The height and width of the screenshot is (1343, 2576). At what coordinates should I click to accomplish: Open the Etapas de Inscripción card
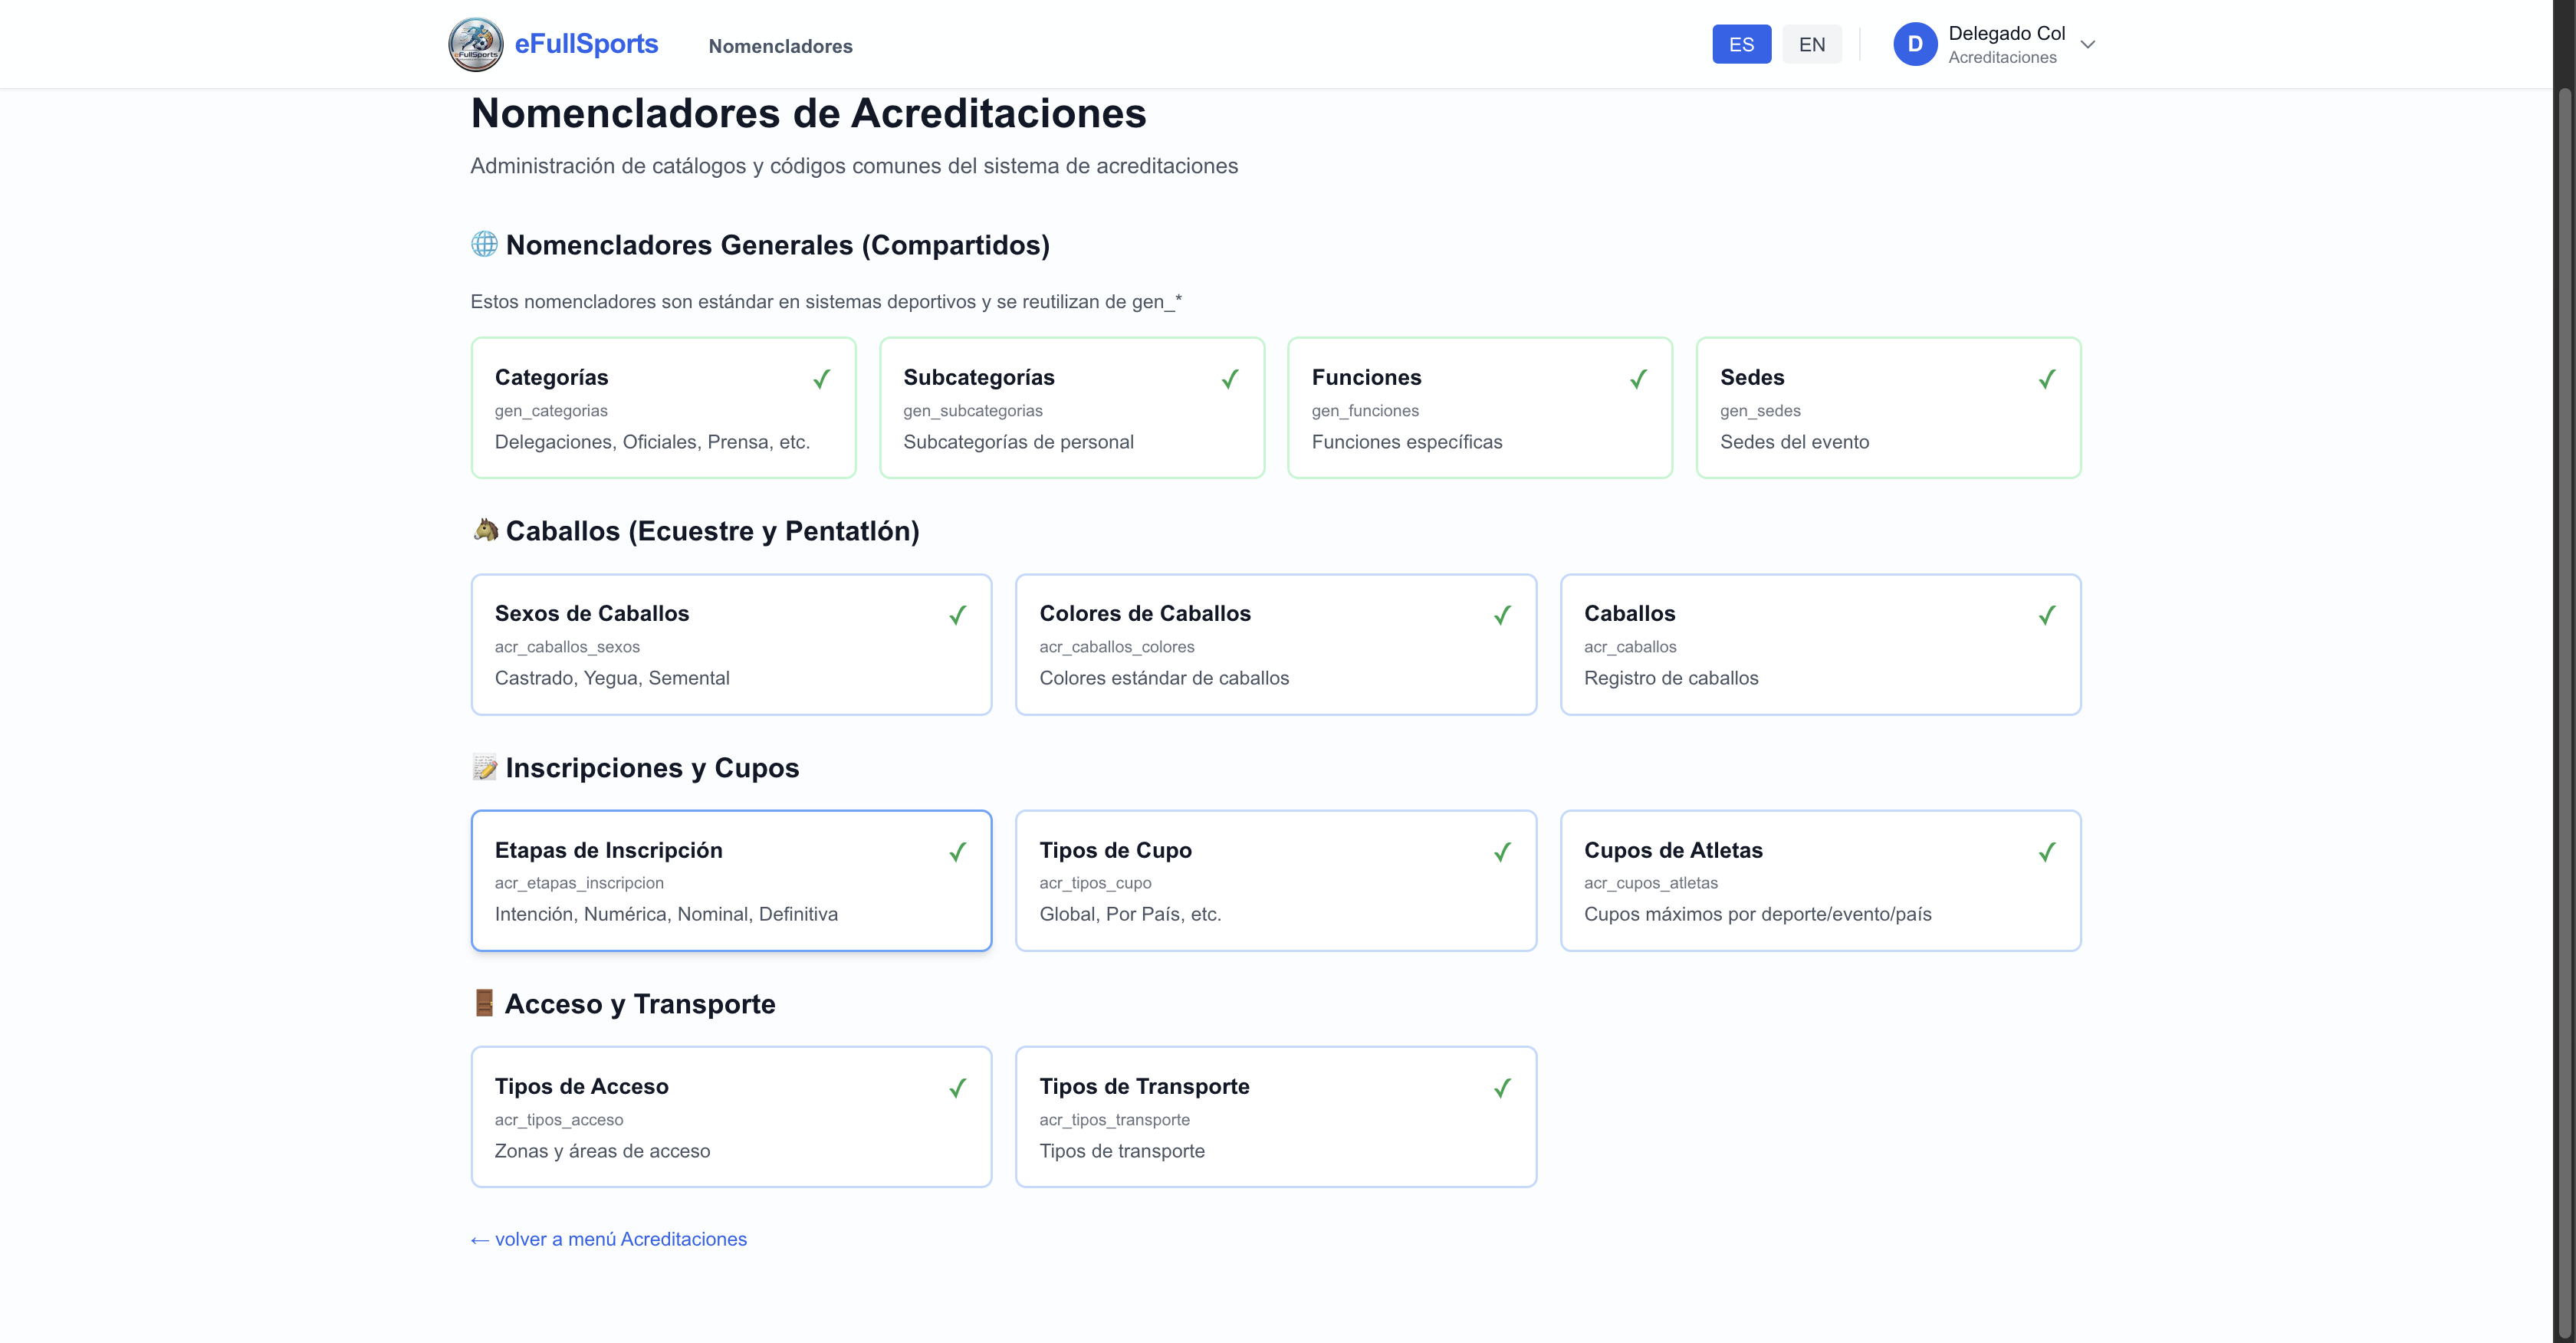(x=730, y=880)
